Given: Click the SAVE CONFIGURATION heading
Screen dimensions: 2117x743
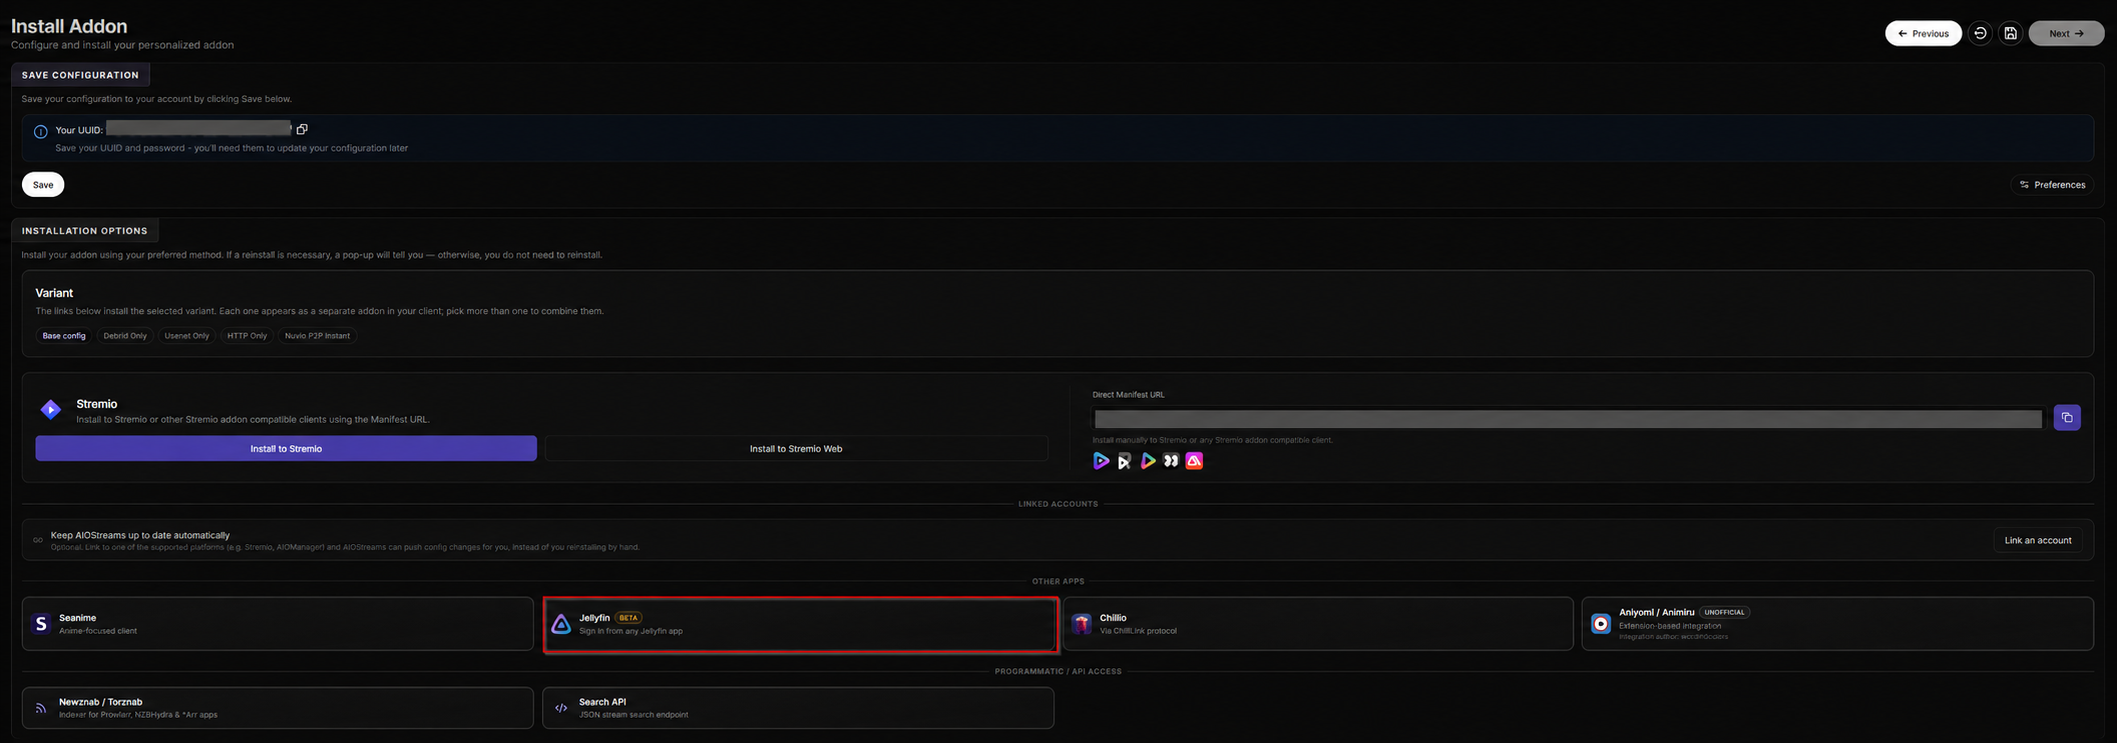Looking at the screenshot, I should (80, 75).
